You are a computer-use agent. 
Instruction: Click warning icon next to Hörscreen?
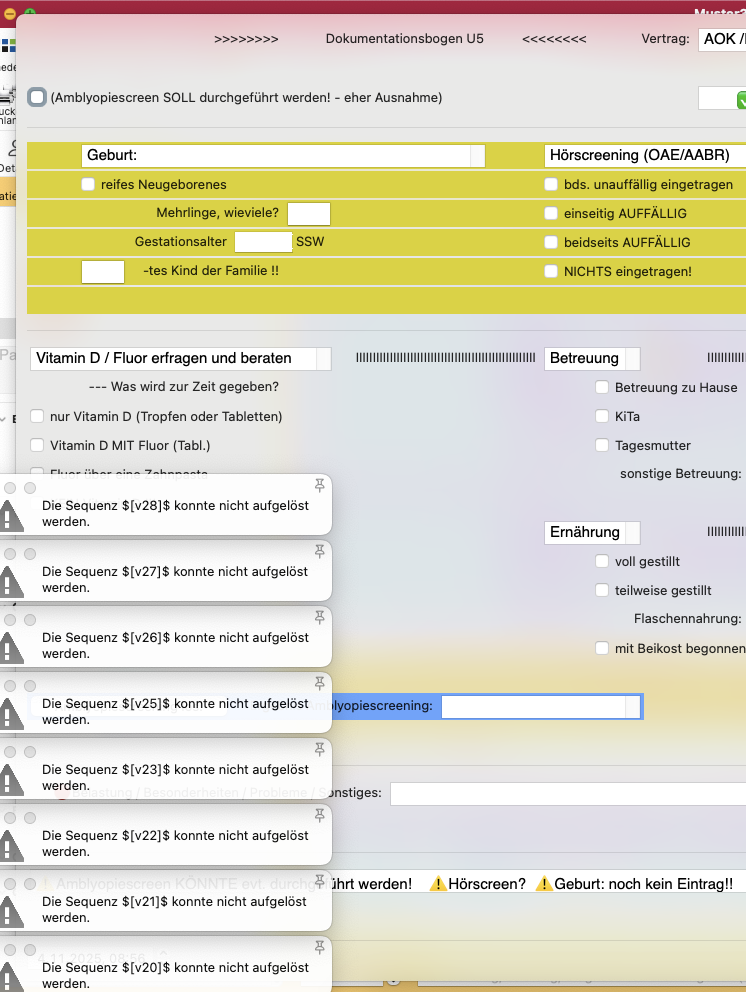coord(438,884)
